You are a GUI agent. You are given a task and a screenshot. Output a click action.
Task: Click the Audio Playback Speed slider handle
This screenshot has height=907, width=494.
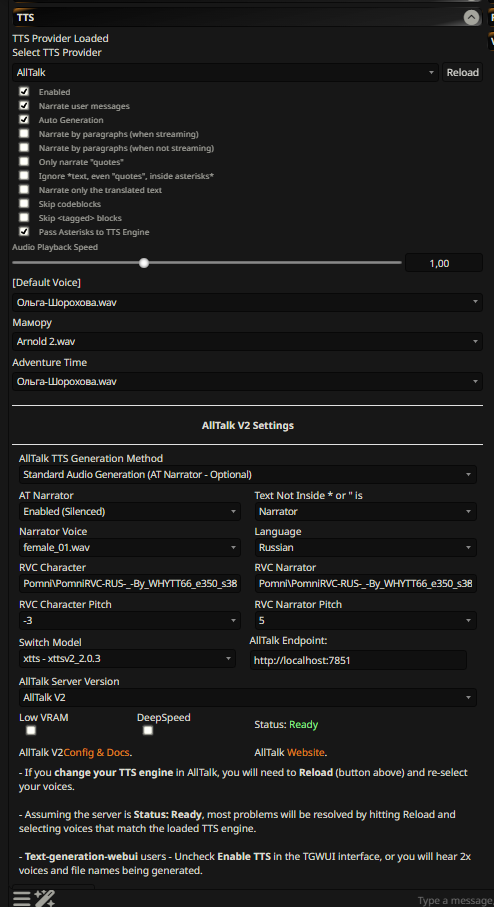point(144,263)
